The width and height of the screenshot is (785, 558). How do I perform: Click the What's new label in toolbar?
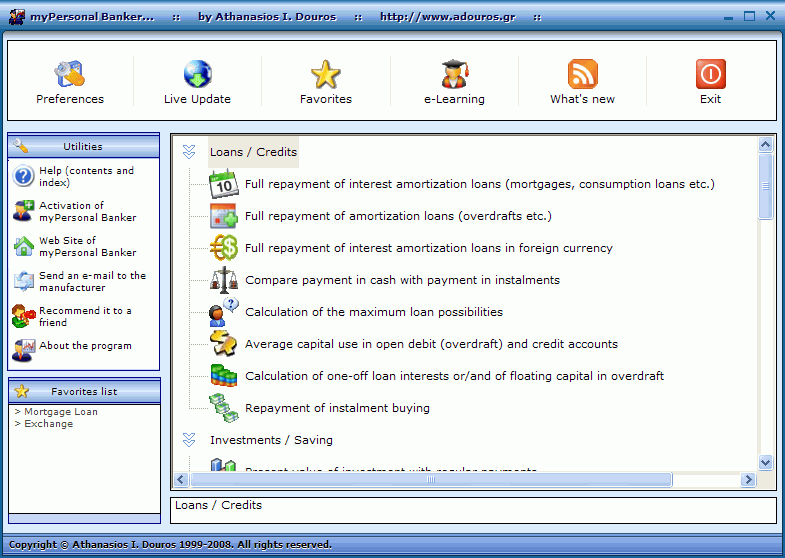582,99
